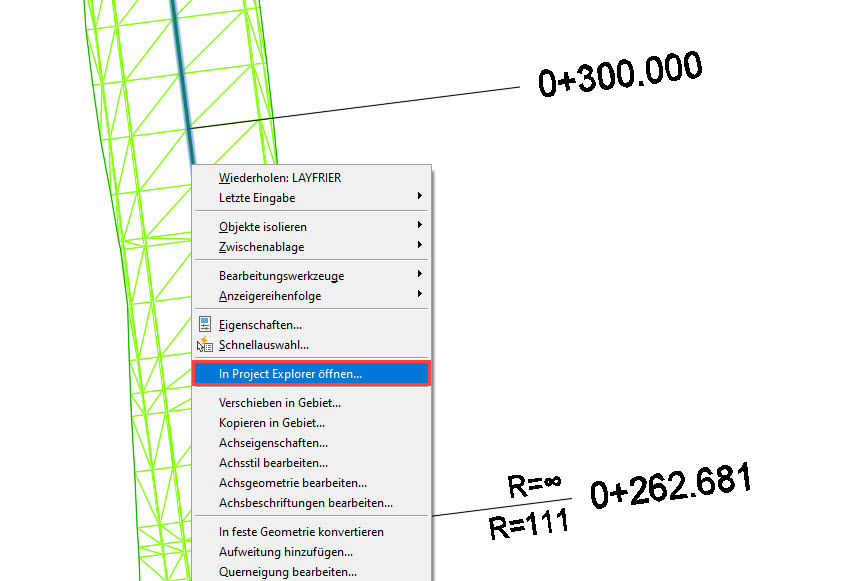
Task: Select Achsbeschriftungen bearbeiten
Action: pos(305,503)
